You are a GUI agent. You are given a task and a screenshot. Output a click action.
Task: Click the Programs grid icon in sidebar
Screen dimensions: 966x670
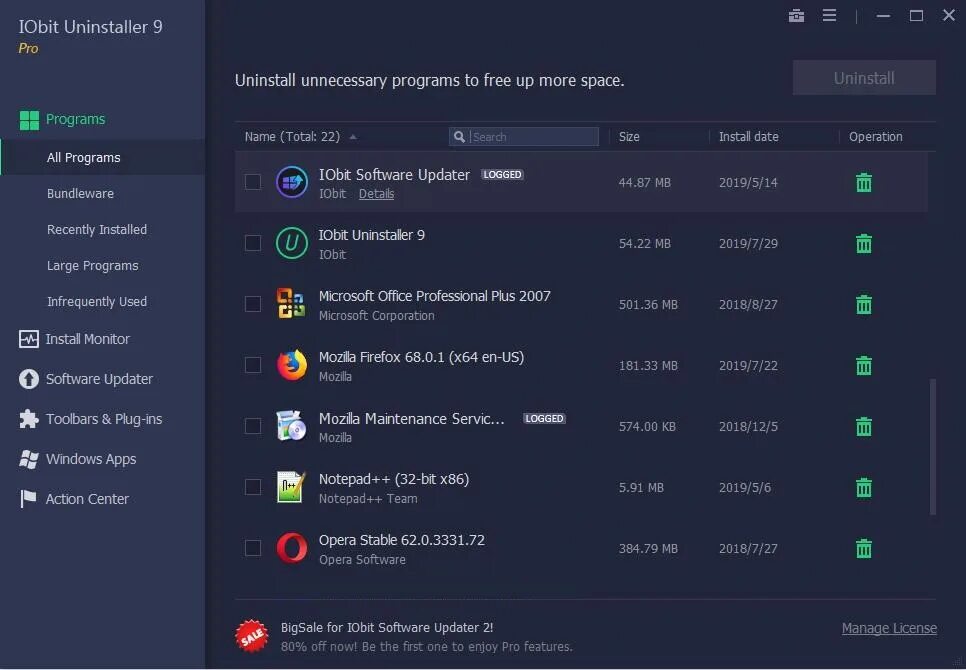29,120
